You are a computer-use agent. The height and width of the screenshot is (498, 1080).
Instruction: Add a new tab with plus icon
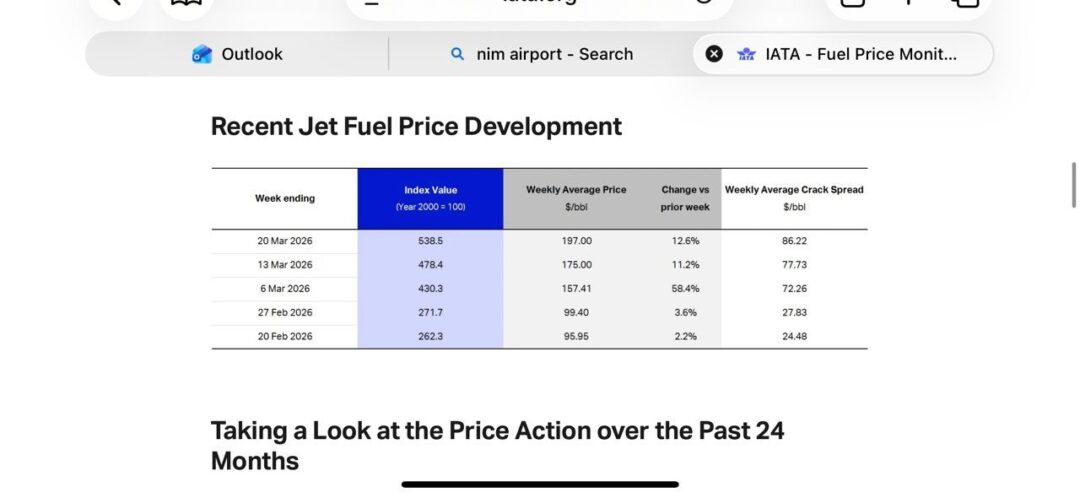coord(908,3)
